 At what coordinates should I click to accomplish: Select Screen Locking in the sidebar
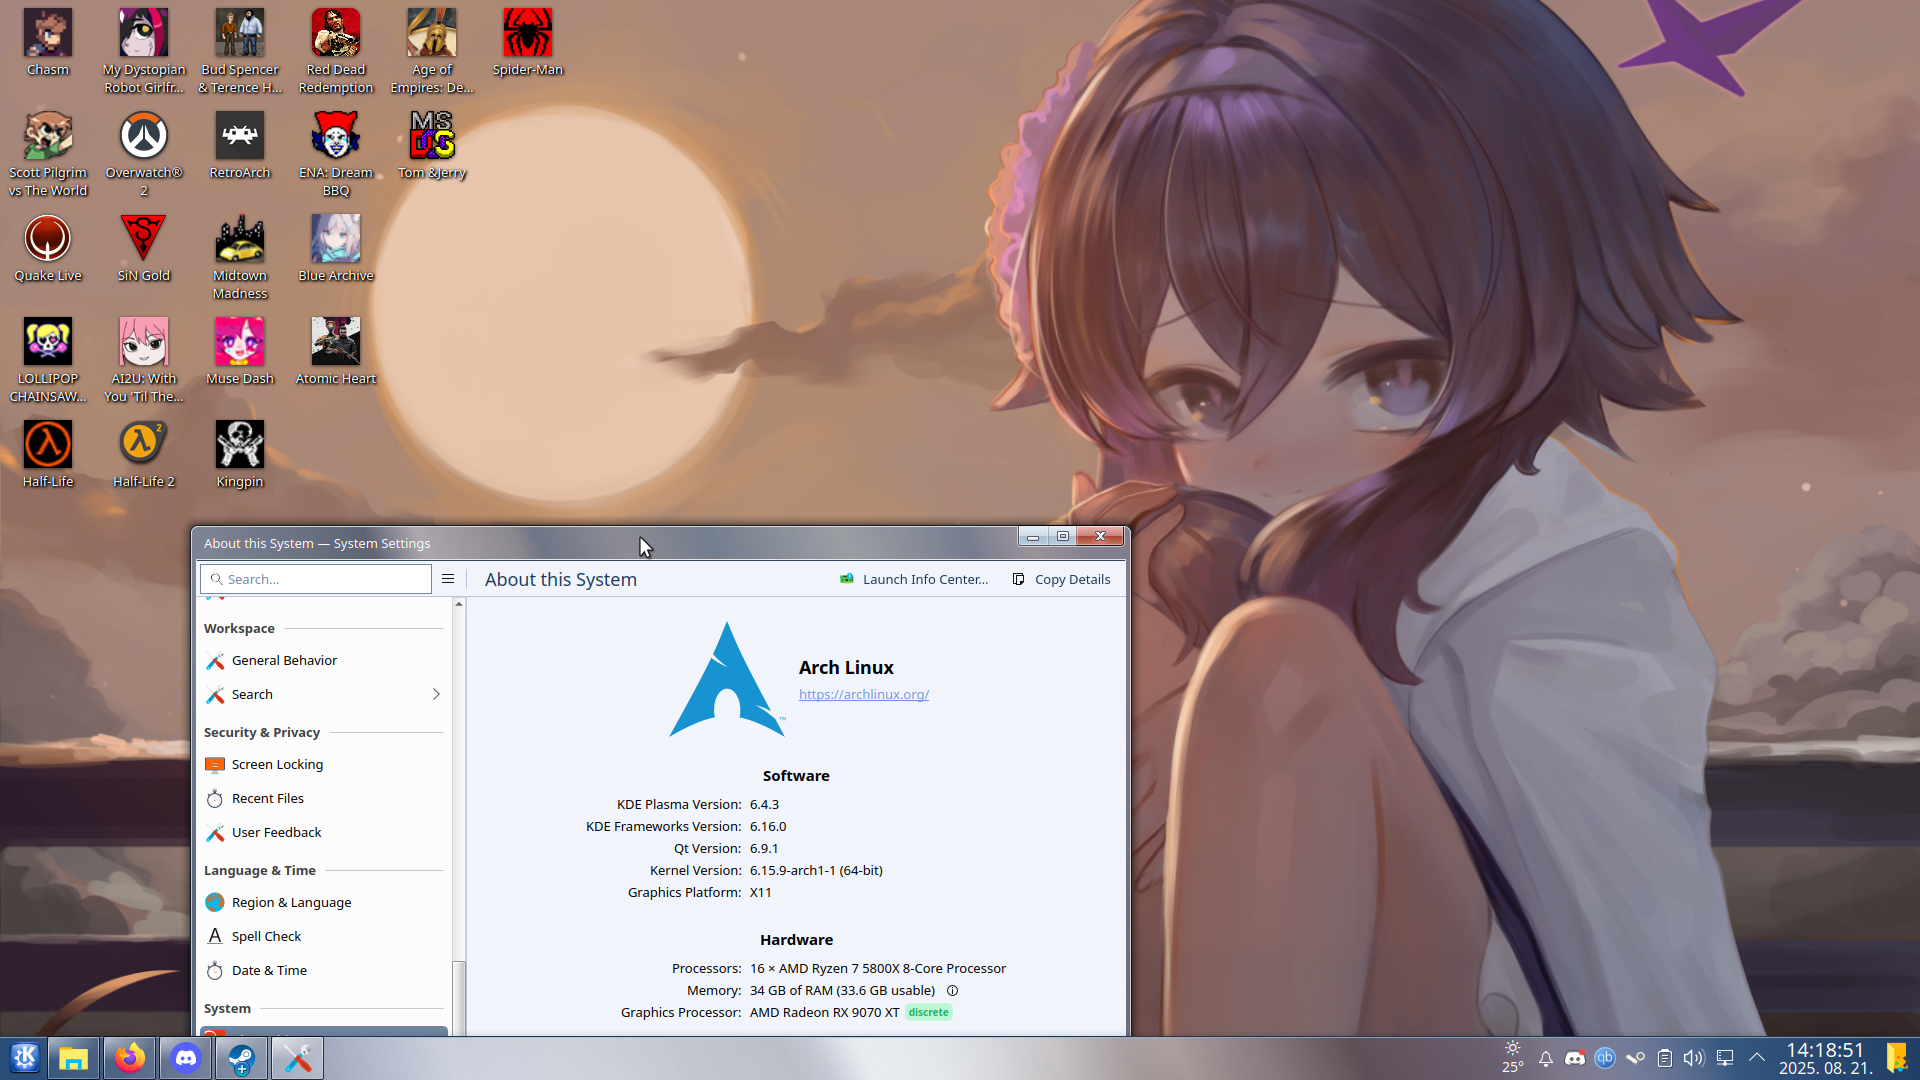277,764
